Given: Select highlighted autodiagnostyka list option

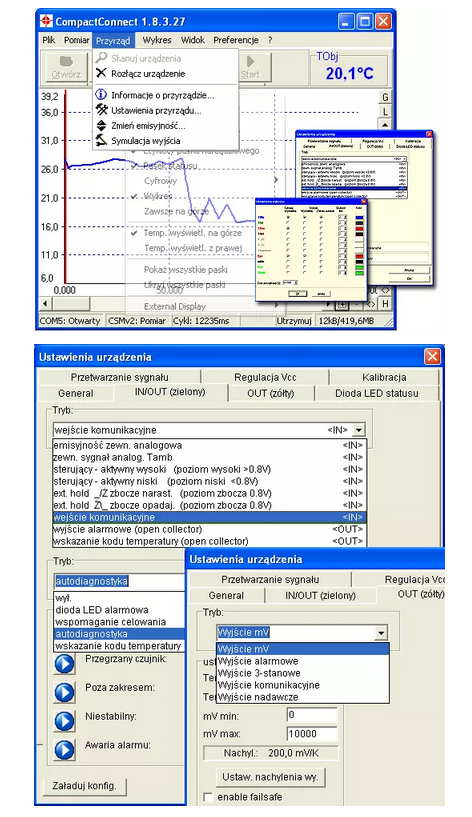Looking at the screenshot, I should tap(119, 634).
